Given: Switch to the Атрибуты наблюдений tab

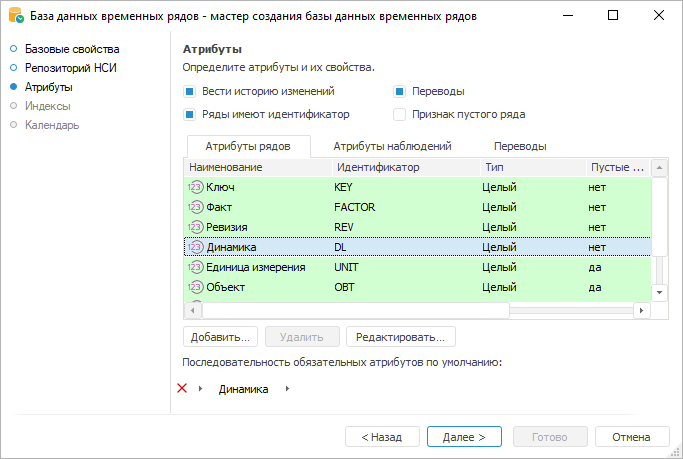Looking at the screenshot, I should 393,145.
